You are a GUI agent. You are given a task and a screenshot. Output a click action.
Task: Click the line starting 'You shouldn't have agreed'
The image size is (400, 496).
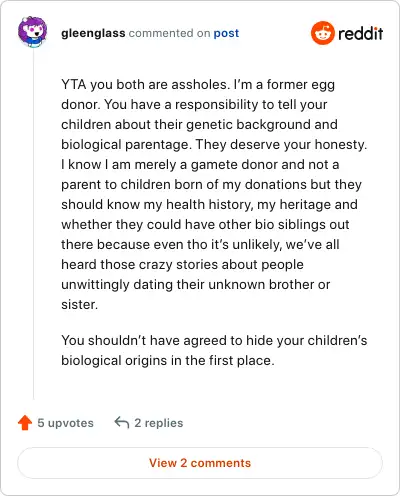[214, 340]
